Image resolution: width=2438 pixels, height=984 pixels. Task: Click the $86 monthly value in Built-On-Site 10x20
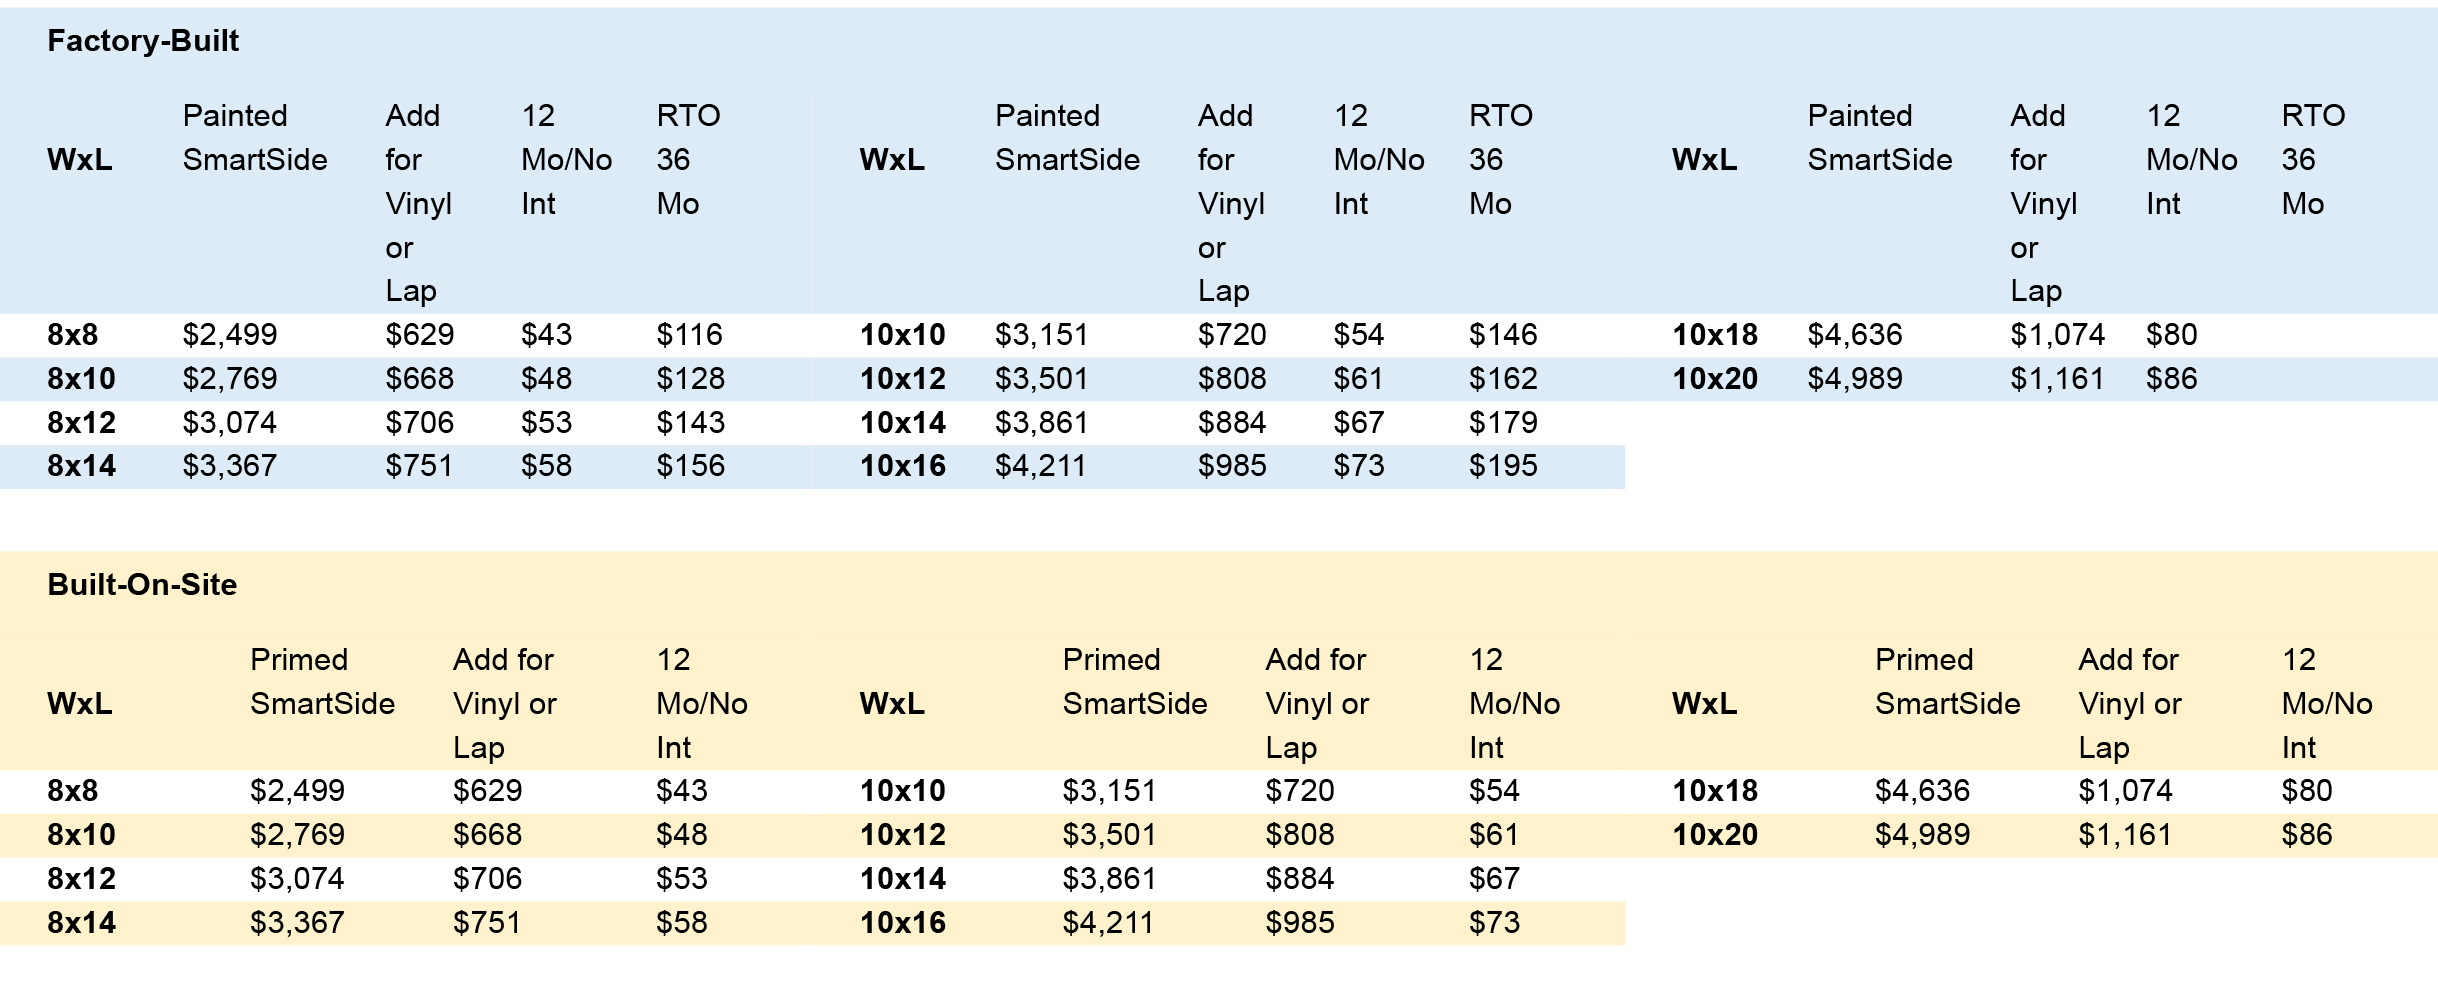coord(2307,835)
